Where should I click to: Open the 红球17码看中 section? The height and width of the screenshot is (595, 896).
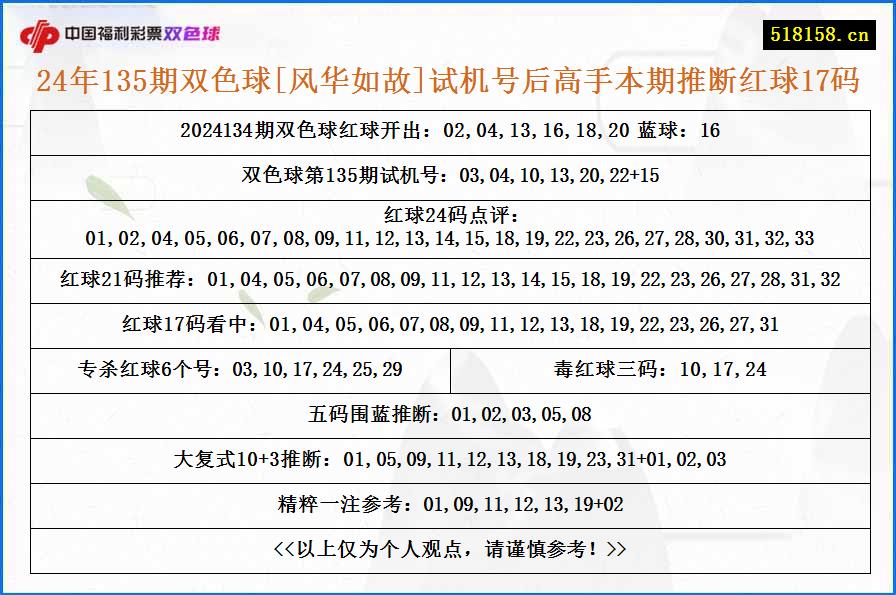(448, 323)
